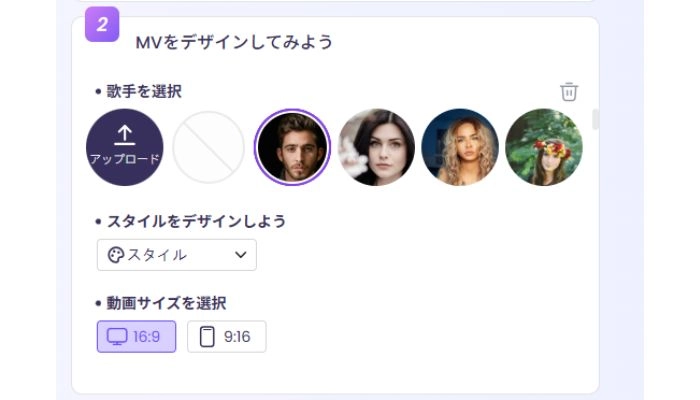Click the MVをデザインしてみよう heading

[234, 42]
